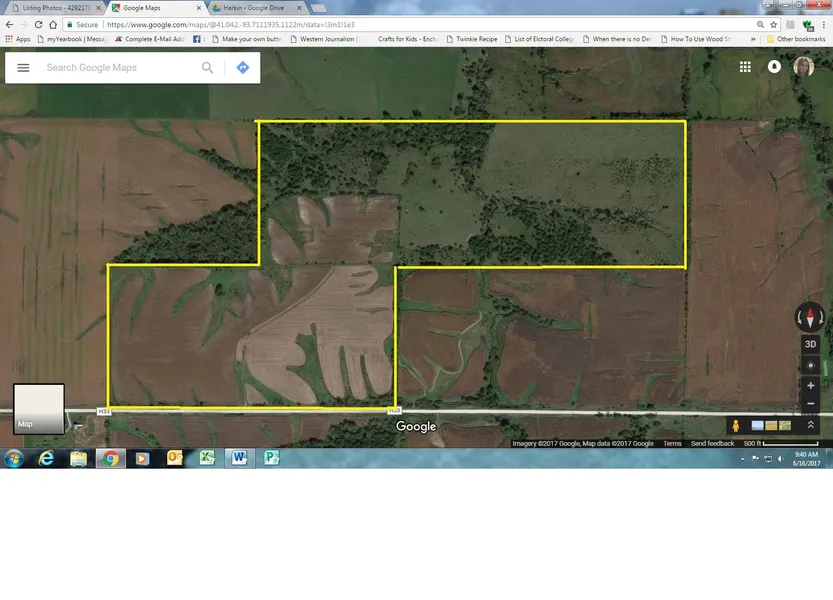
Task: Click the search magnifier icon
Action: [x=208, y=68]
